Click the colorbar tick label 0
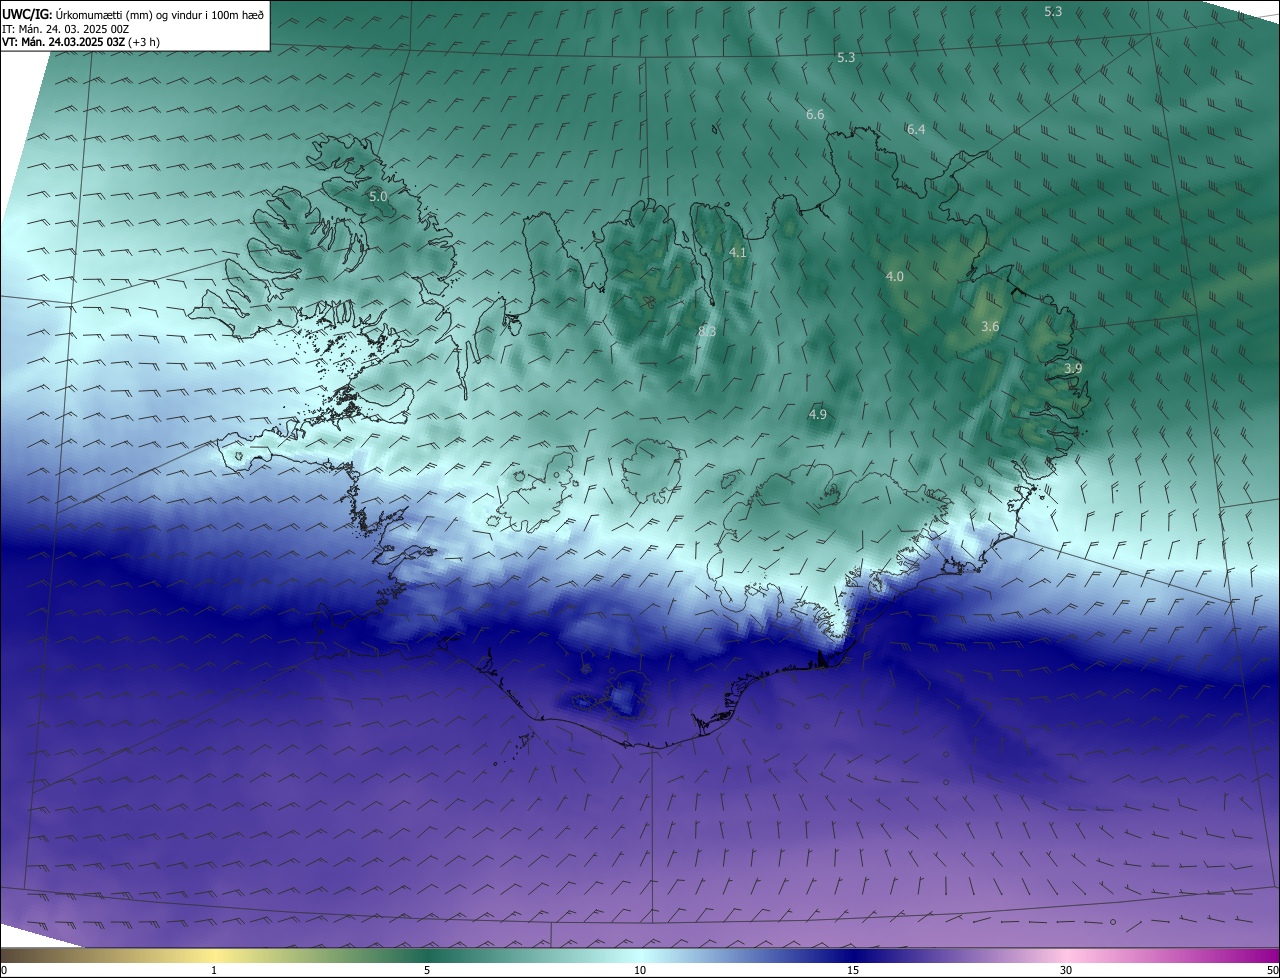Image resolution: width=1280 pixels, height=978 pixels. pyautogui.click(x=4, y=971)
